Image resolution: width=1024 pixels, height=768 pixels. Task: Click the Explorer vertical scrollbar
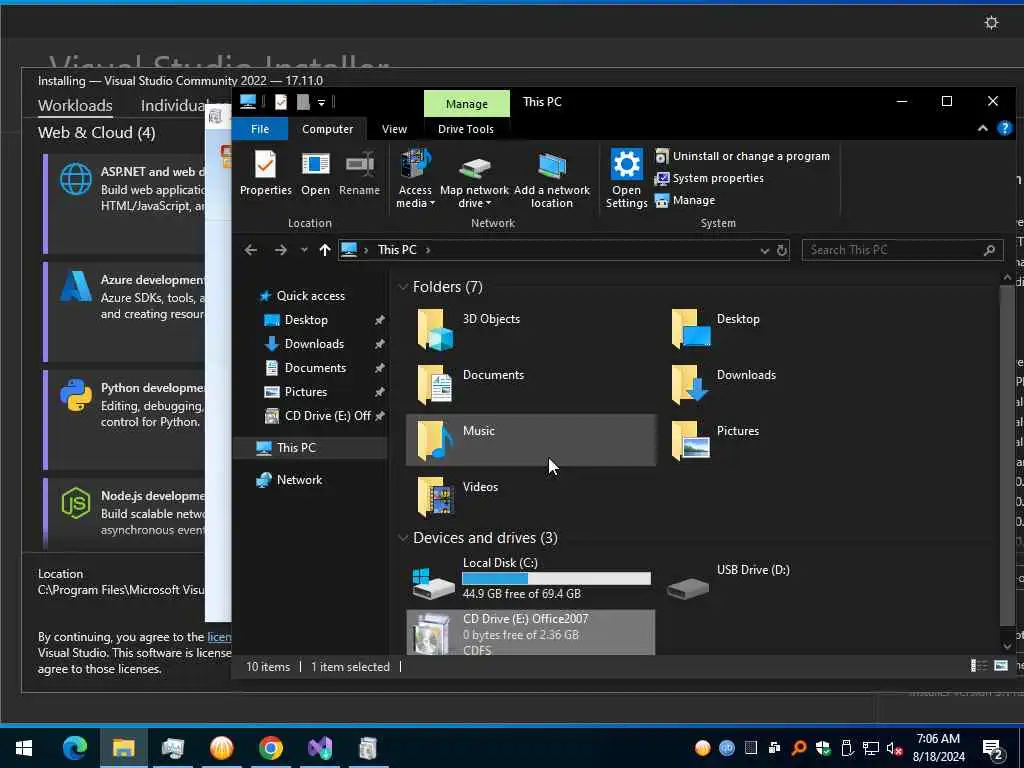pyautogui.click(x=1006, y=457)
